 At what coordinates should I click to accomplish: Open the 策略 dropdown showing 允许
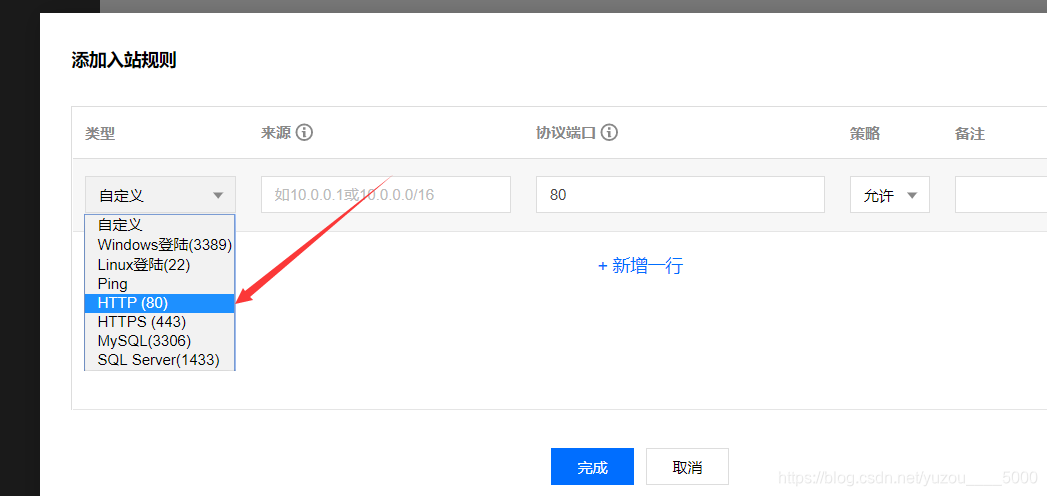coord(889,195)
